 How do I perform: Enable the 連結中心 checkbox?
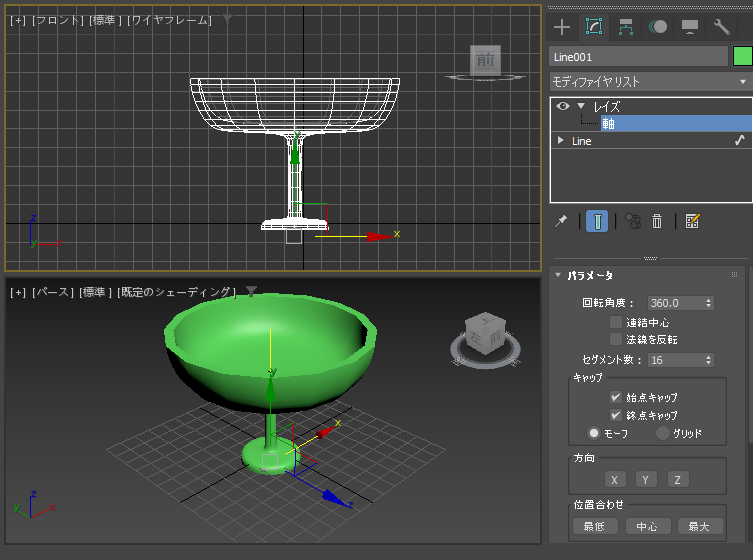tap(616, 322)
